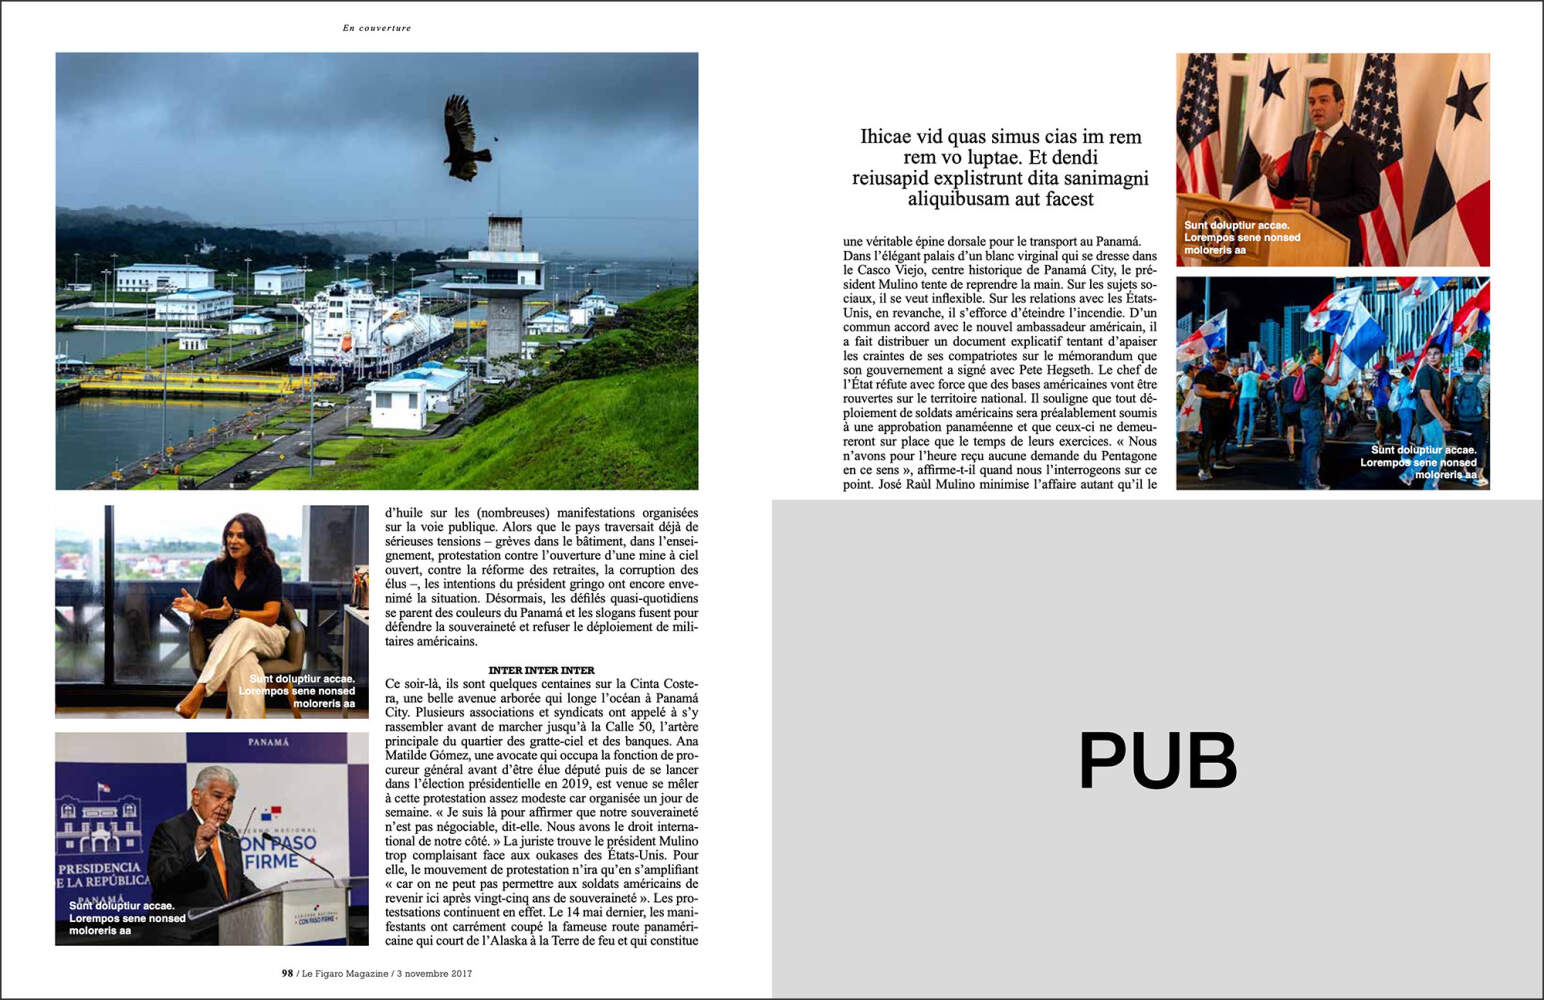Click the column starting 'une véritable épine dorsale'
The height and width of the screenshot is (1000, 1544).
coord(1000,363)
